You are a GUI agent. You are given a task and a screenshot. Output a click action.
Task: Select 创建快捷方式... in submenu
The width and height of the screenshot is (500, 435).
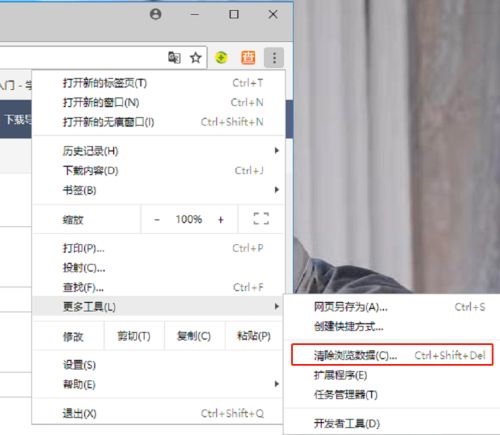point(393,326)
